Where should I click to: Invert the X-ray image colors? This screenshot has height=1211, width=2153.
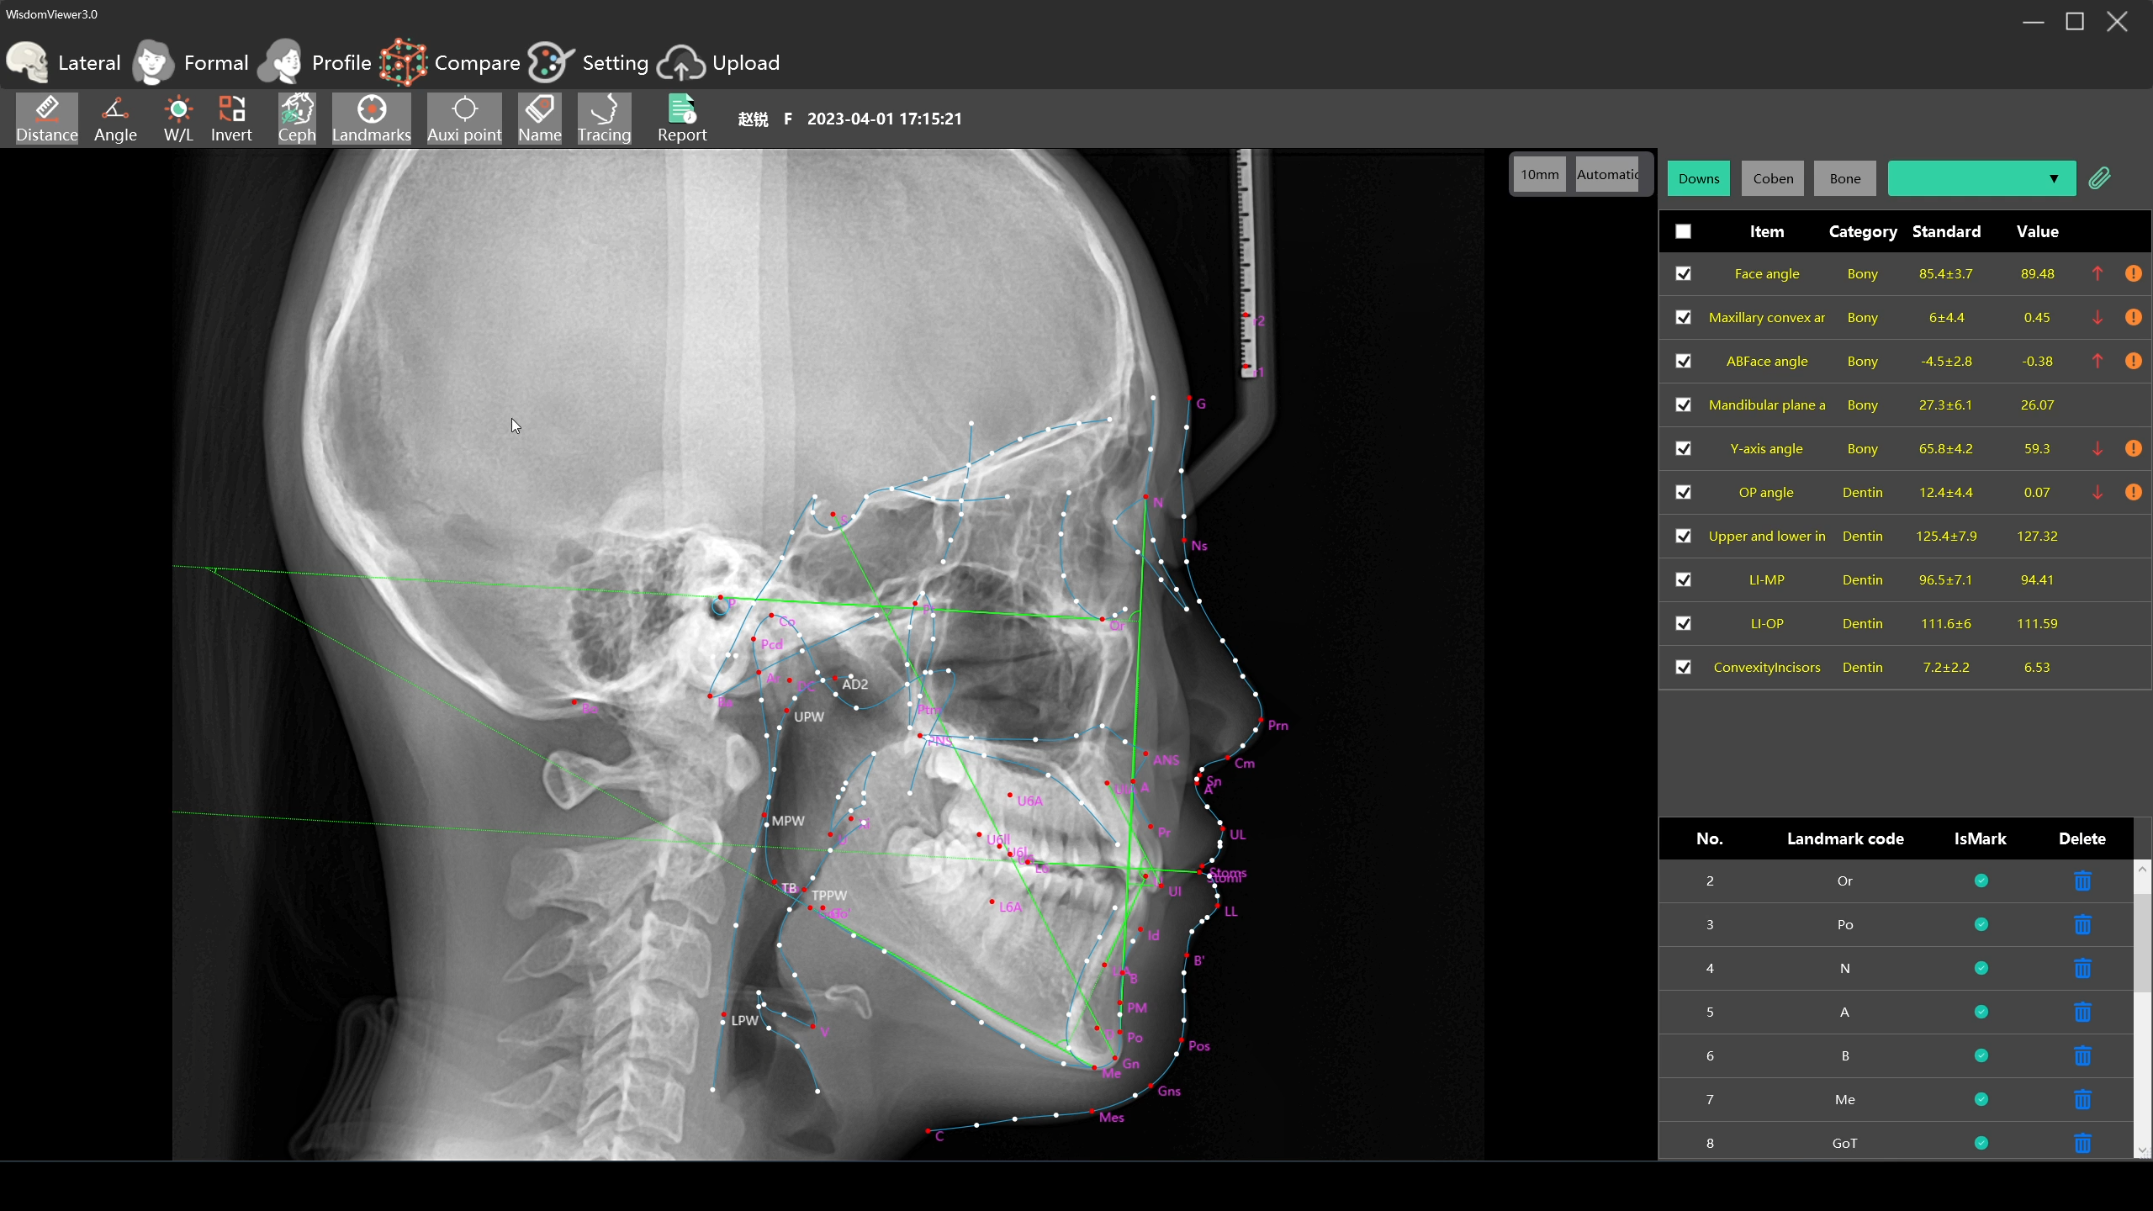(231, 119)
